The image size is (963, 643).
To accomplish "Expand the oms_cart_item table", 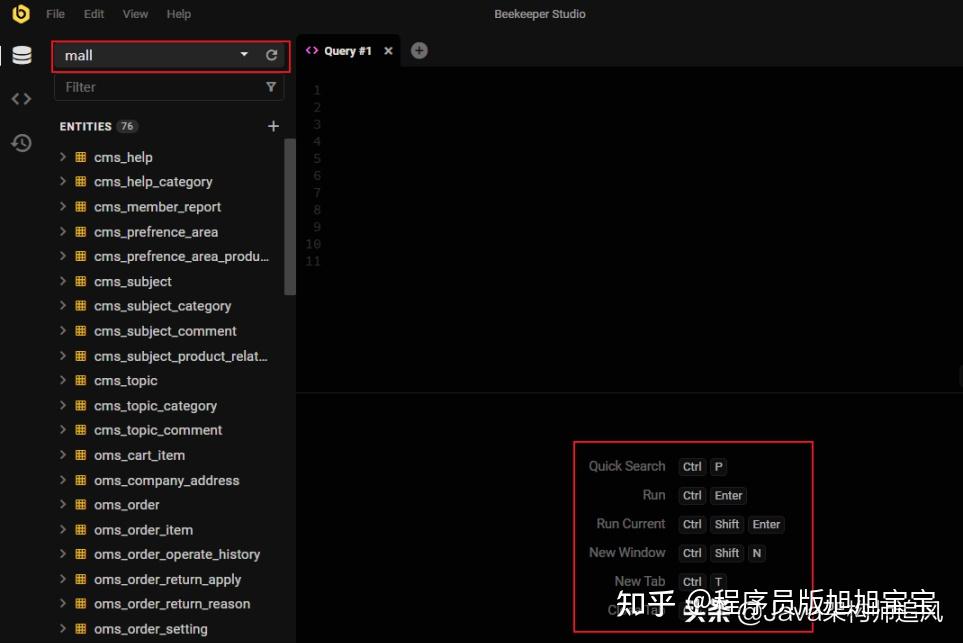I will pyautogui.click(x=63, y=454).
